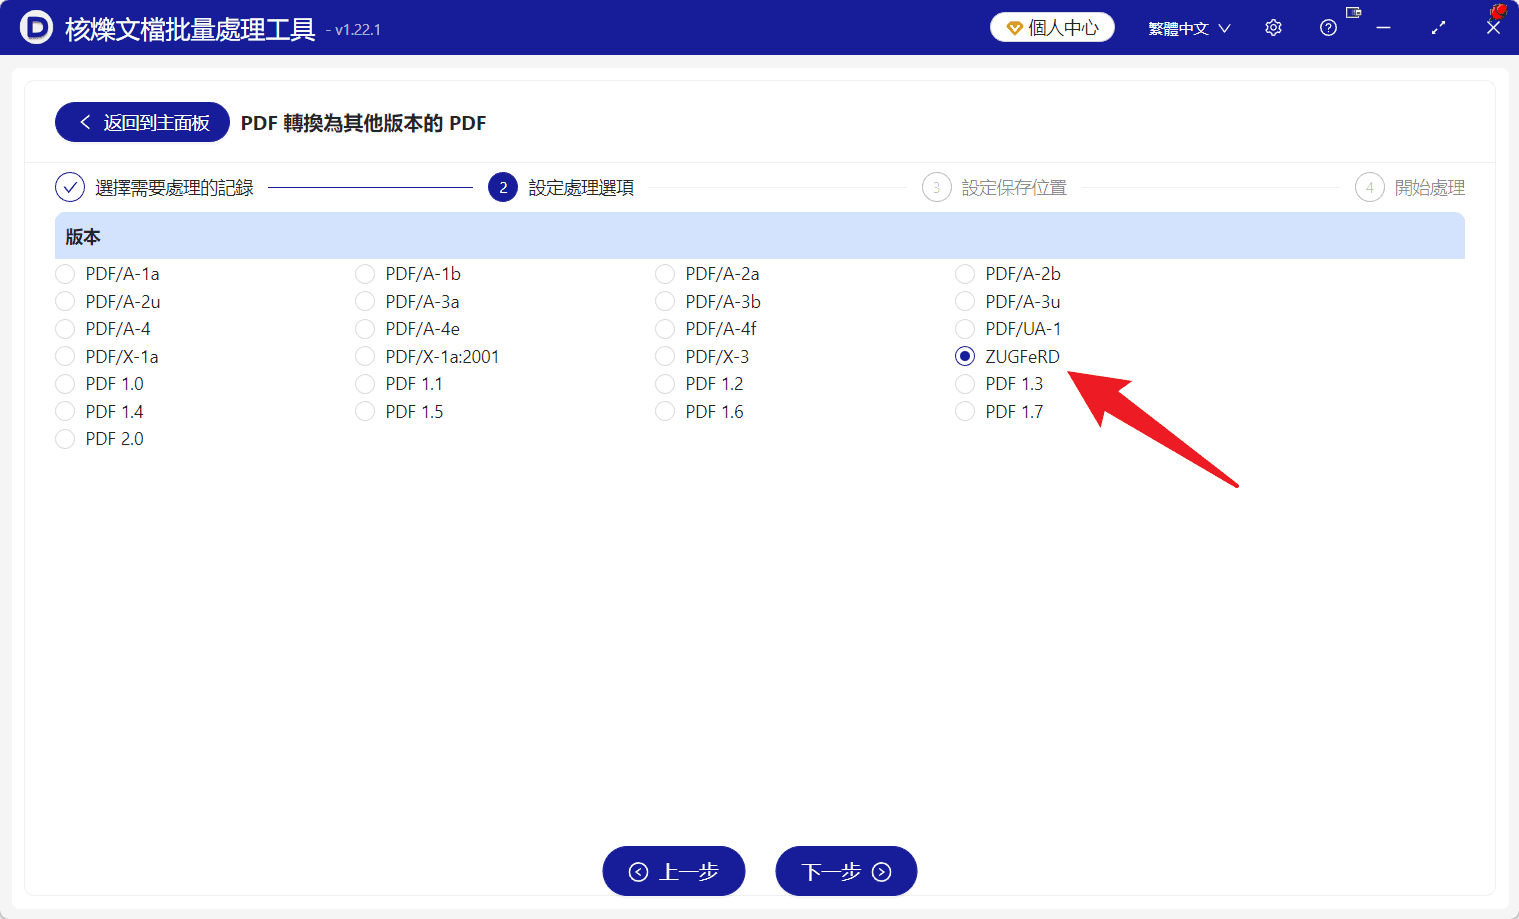This screenshot has width=1519, height=919.
Task: Choose PDF/UA-1 radio button
Action: coord(965,329)
